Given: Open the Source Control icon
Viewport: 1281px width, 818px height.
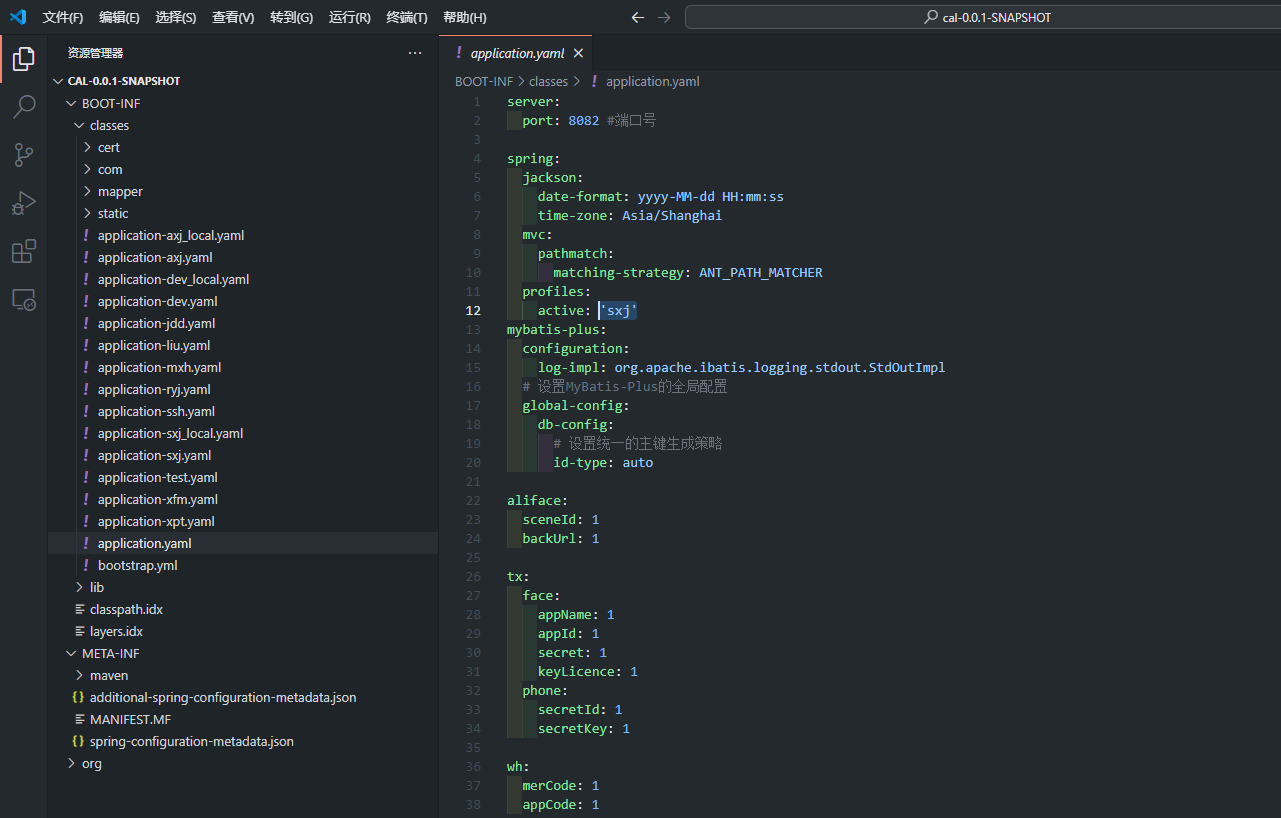Looking at the screenshot, I should tap(24, 155).
